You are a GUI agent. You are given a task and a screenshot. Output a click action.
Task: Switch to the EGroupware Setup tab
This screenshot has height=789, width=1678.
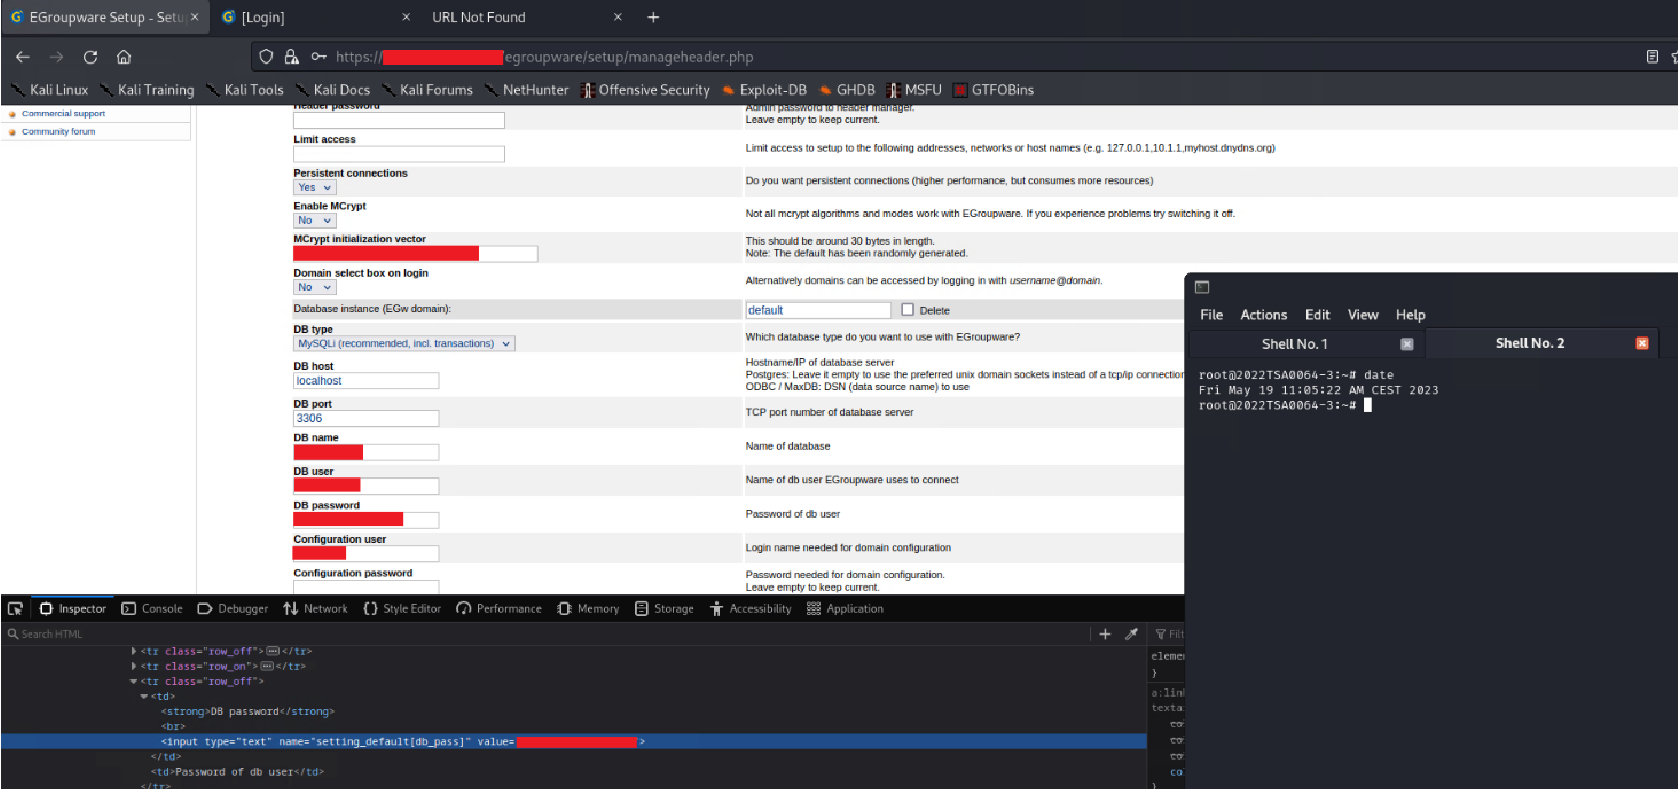coord(104,17)
